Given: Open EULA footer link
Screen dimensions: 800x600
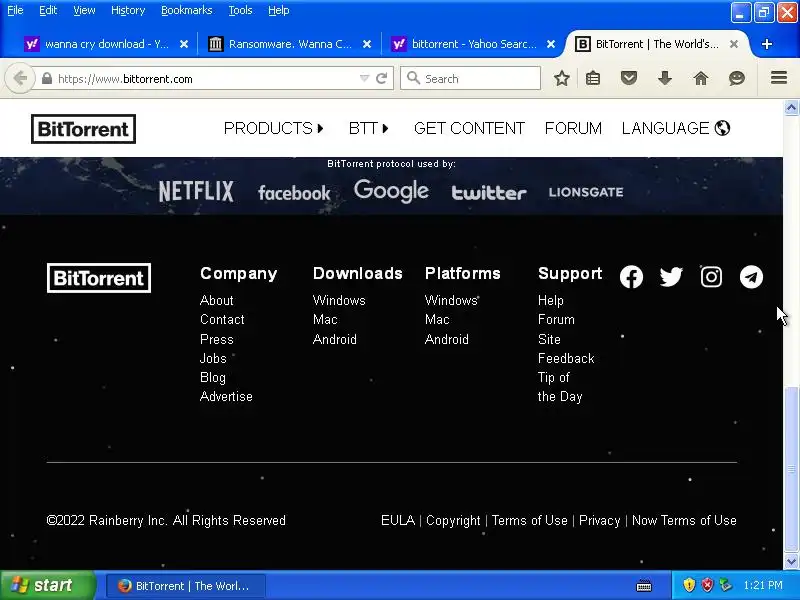Looking at the screenshot, I should click(397, 520).
